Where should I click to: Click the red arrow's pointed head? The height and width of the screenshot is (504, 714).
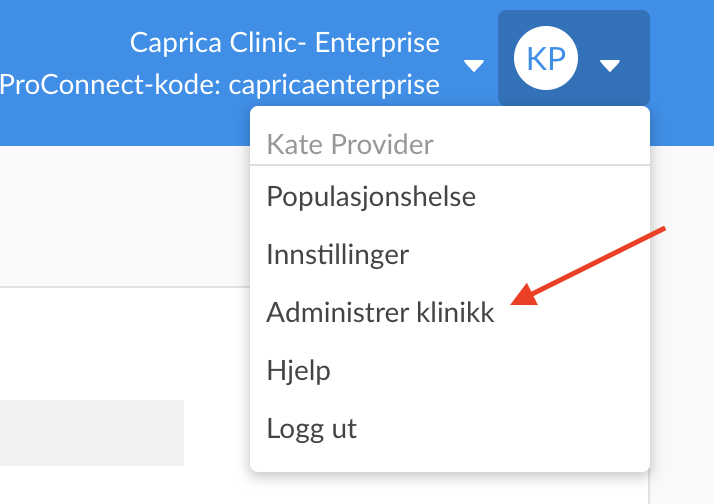click(x=521, y=298)
